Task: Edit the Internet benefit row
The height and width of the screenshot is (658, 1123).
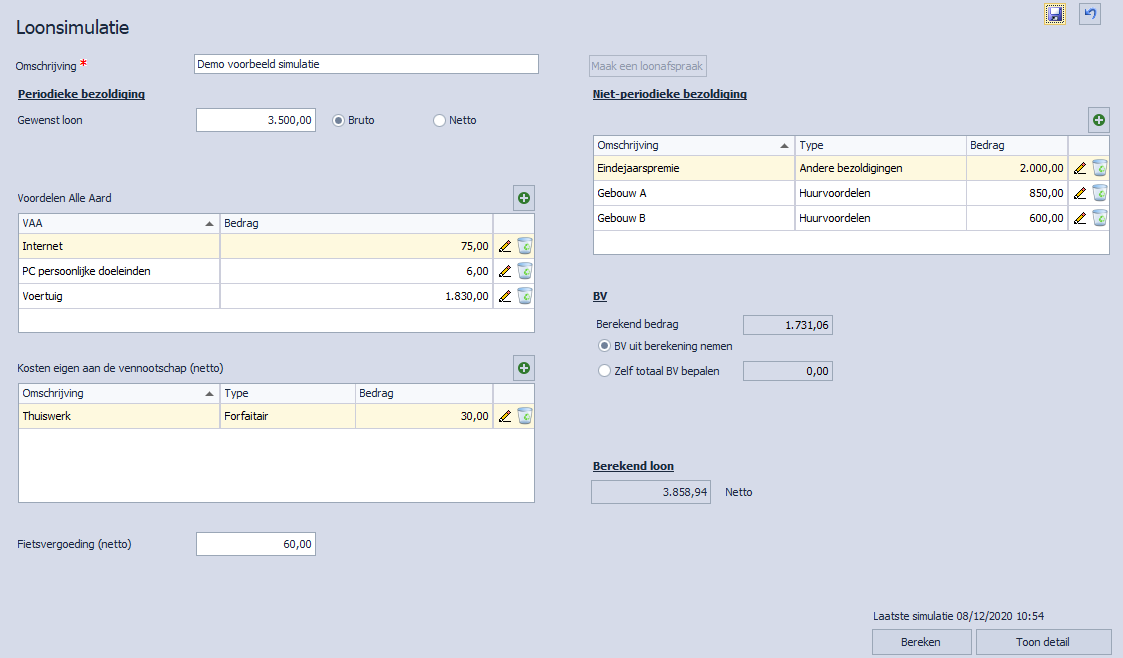Action: click(x=505, y=246)
